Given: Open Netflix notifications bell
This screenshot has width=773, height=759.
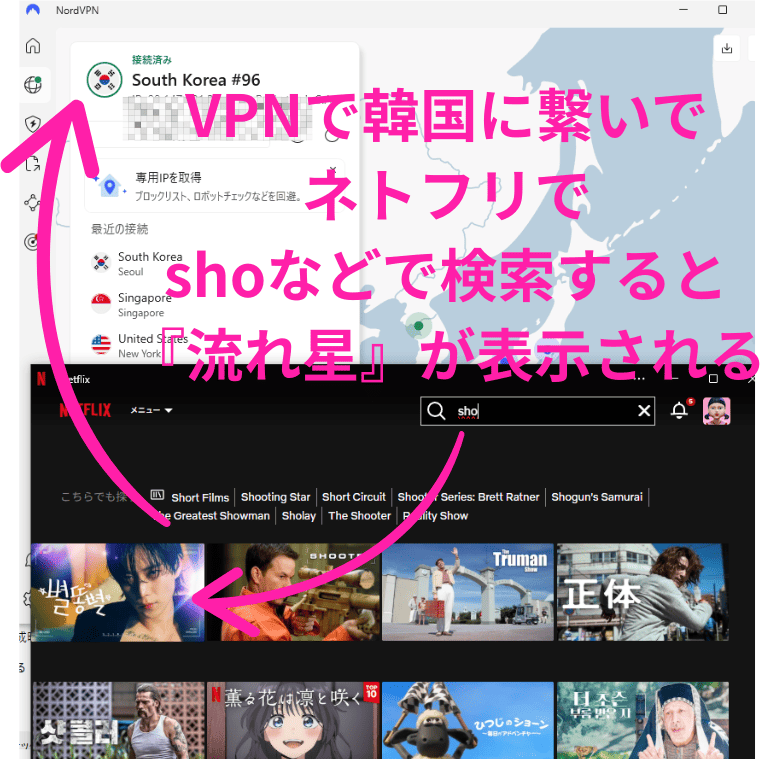Looking at the screenshot, I should (x=679, y=410).
